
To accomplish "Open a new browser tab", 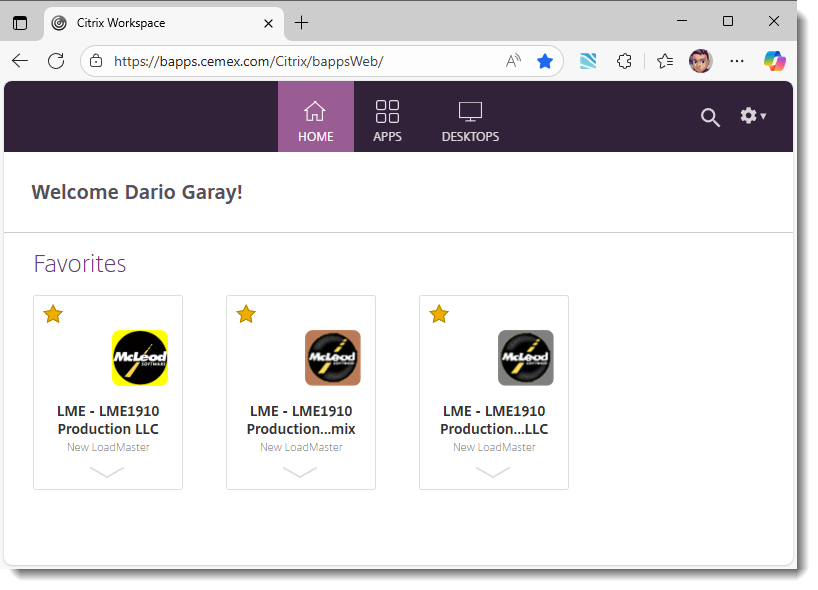I will 301,22.
